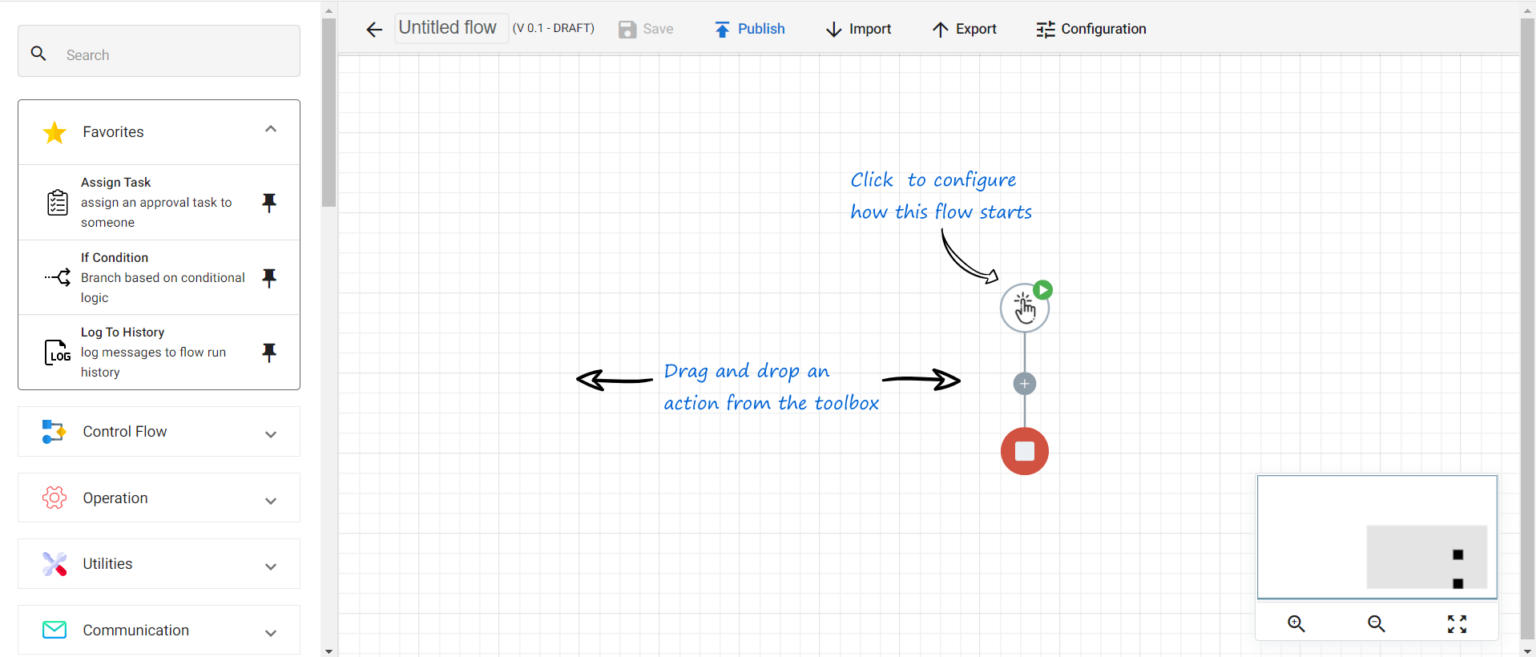Click the Communication envelope icon
The width and height of the screenshot is (1536, 657).
(x=53, y=629)
